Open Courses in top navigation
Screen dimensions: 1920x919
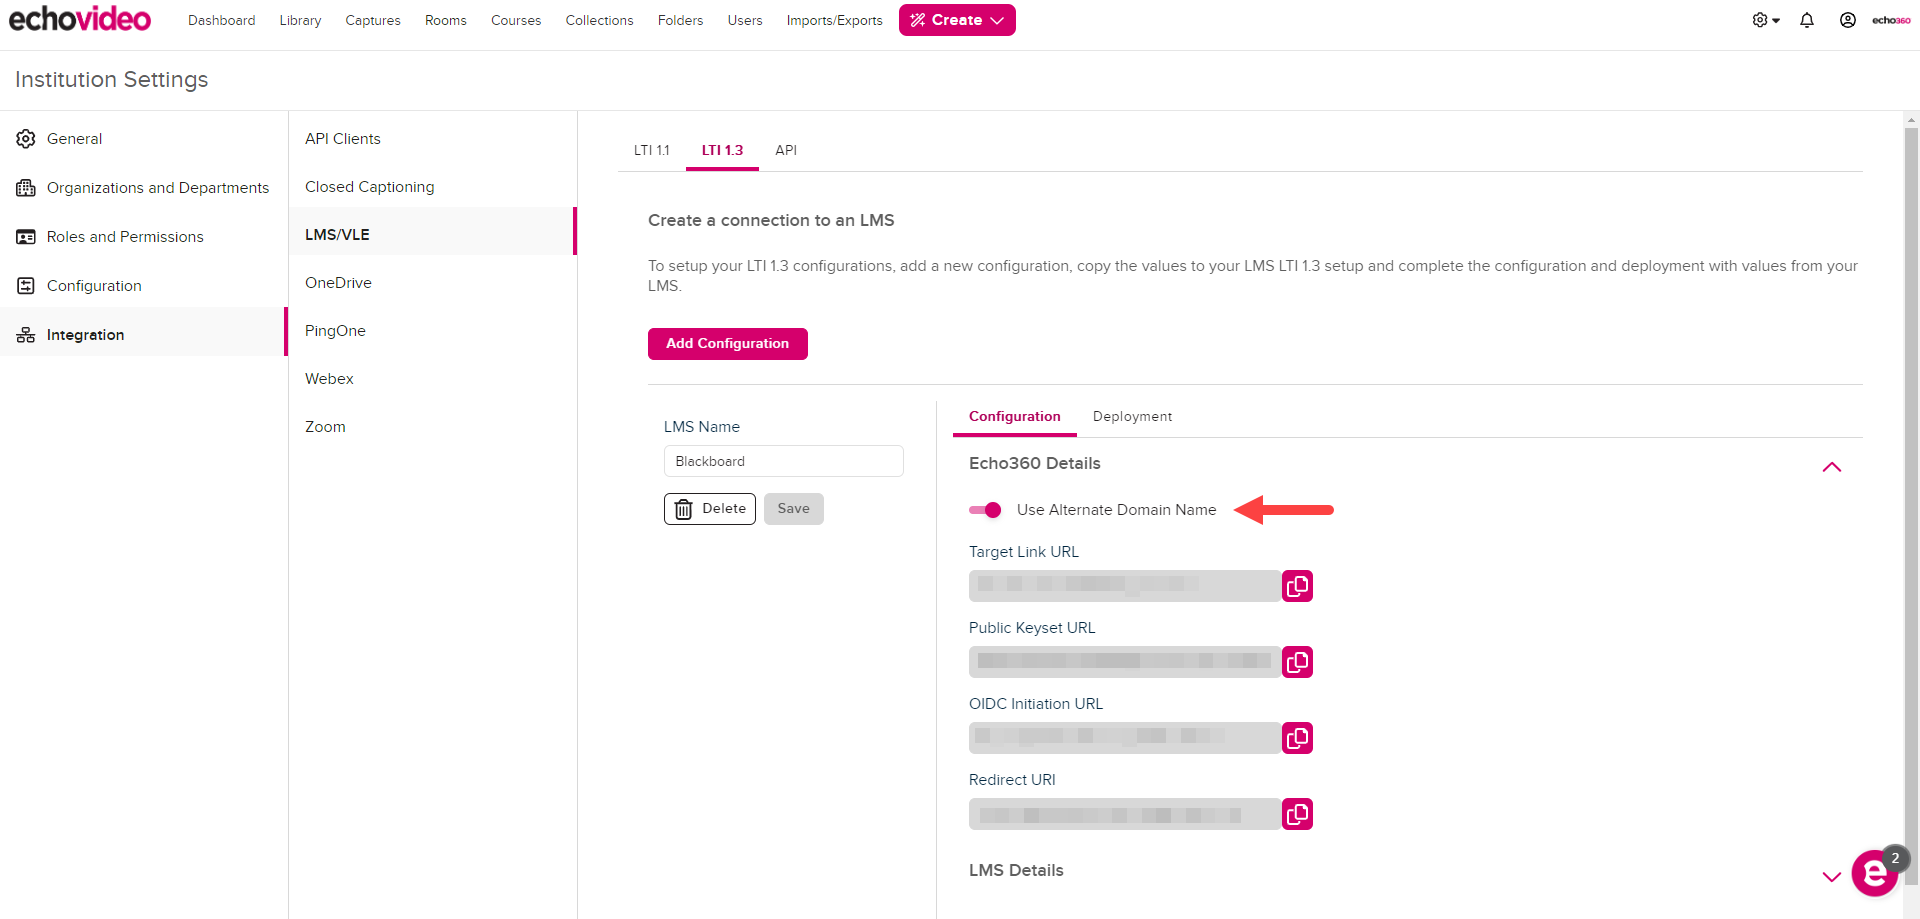(x=516, y=20)
